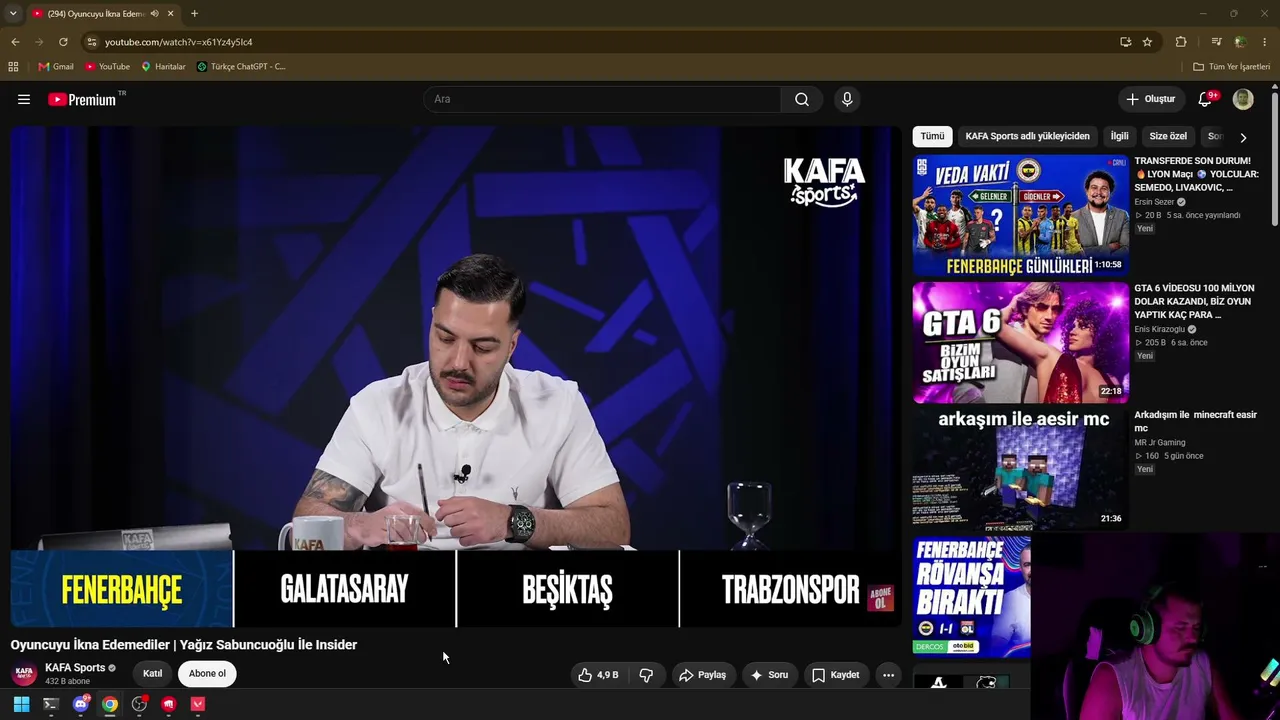Click the install app icon in address bar
The height and width of the screenshot is (720, 1280).
pyautogui.click(x=1125, y=42)
